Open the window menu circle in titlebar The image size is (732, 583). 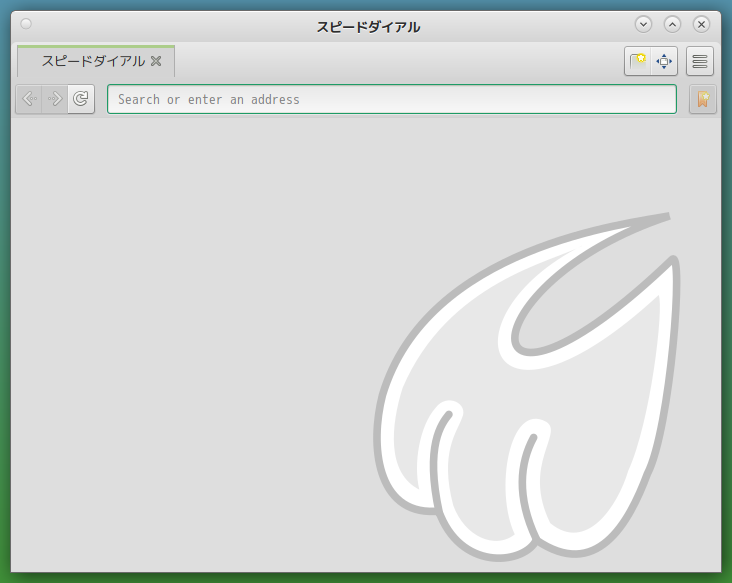(x=26, y=23)
